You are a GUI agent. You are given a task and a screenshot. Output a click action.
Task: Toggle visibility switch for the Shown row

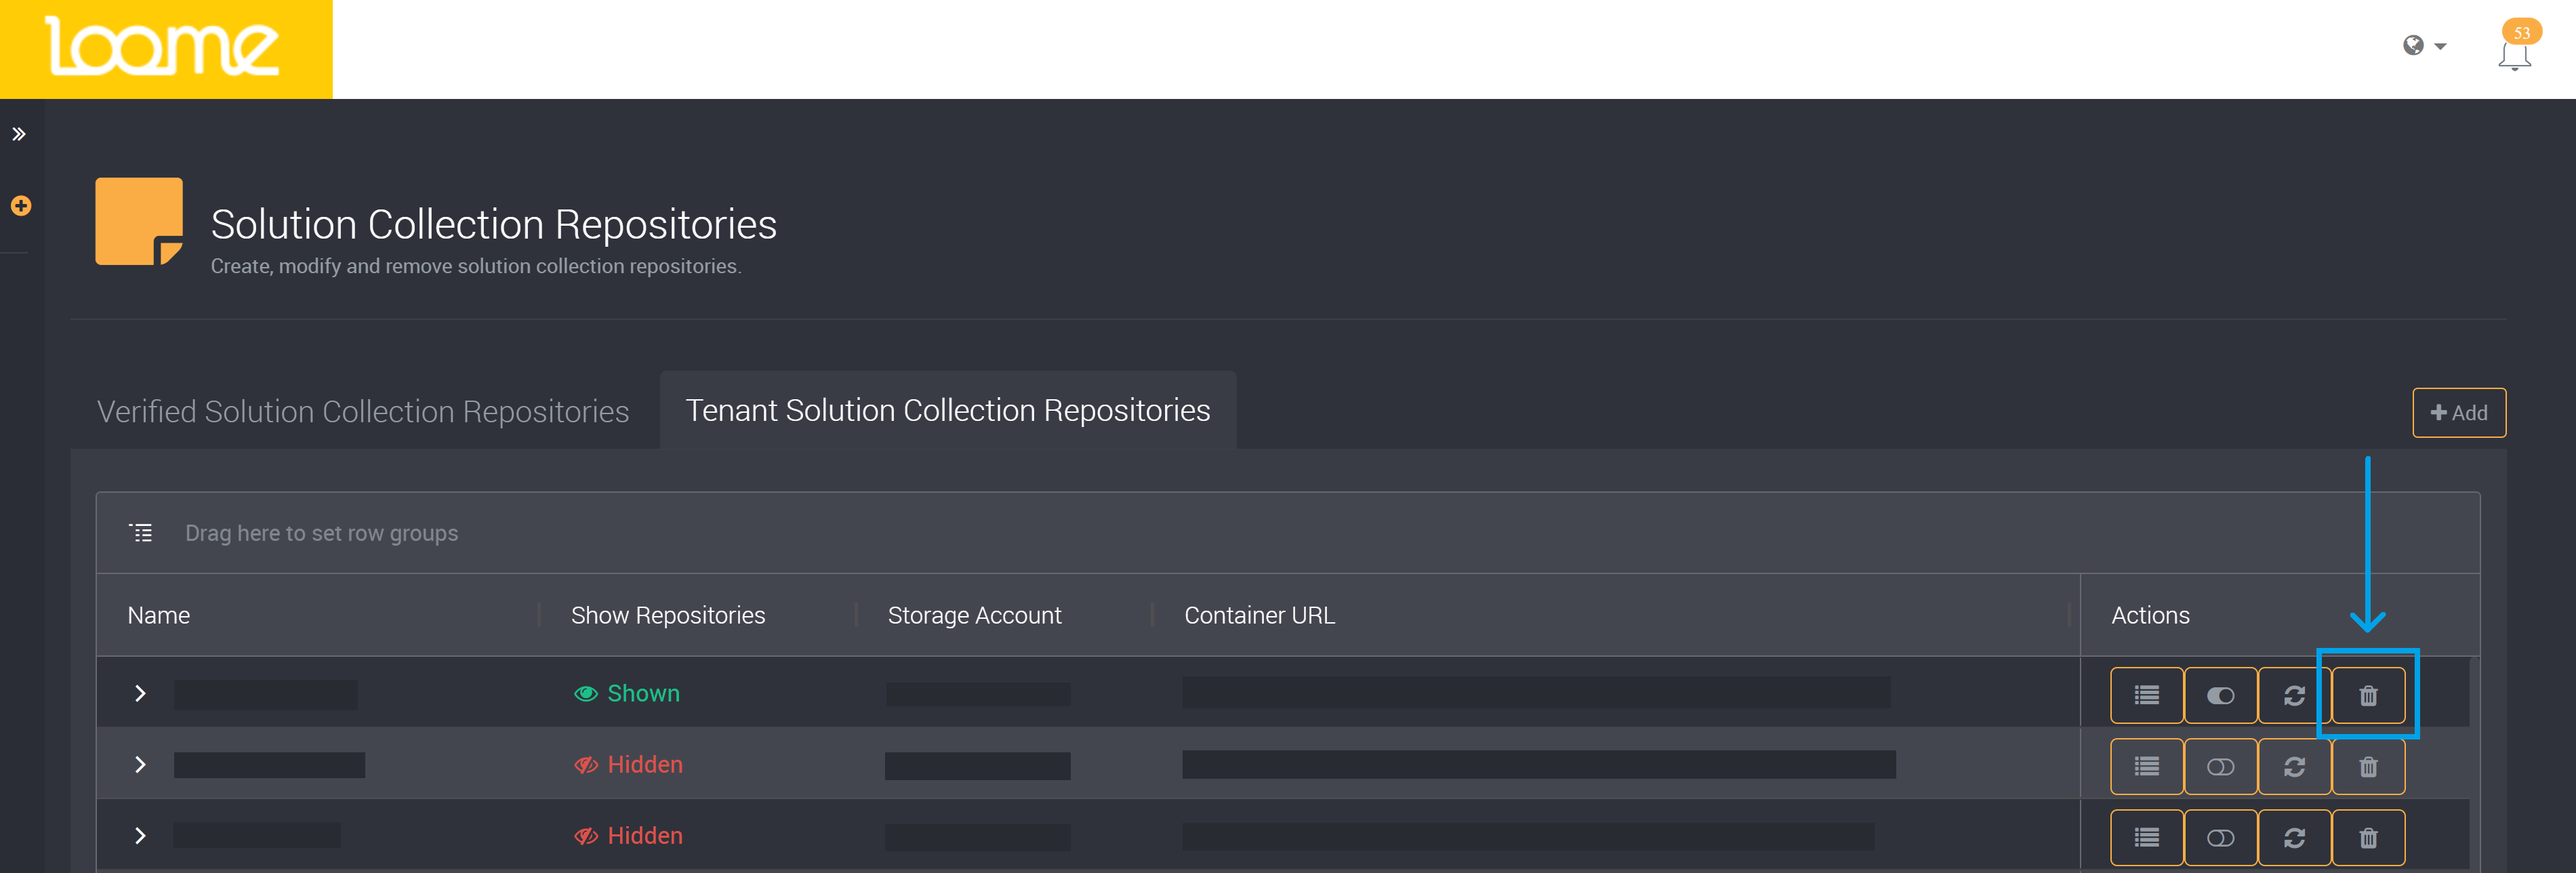(2220, 695)
